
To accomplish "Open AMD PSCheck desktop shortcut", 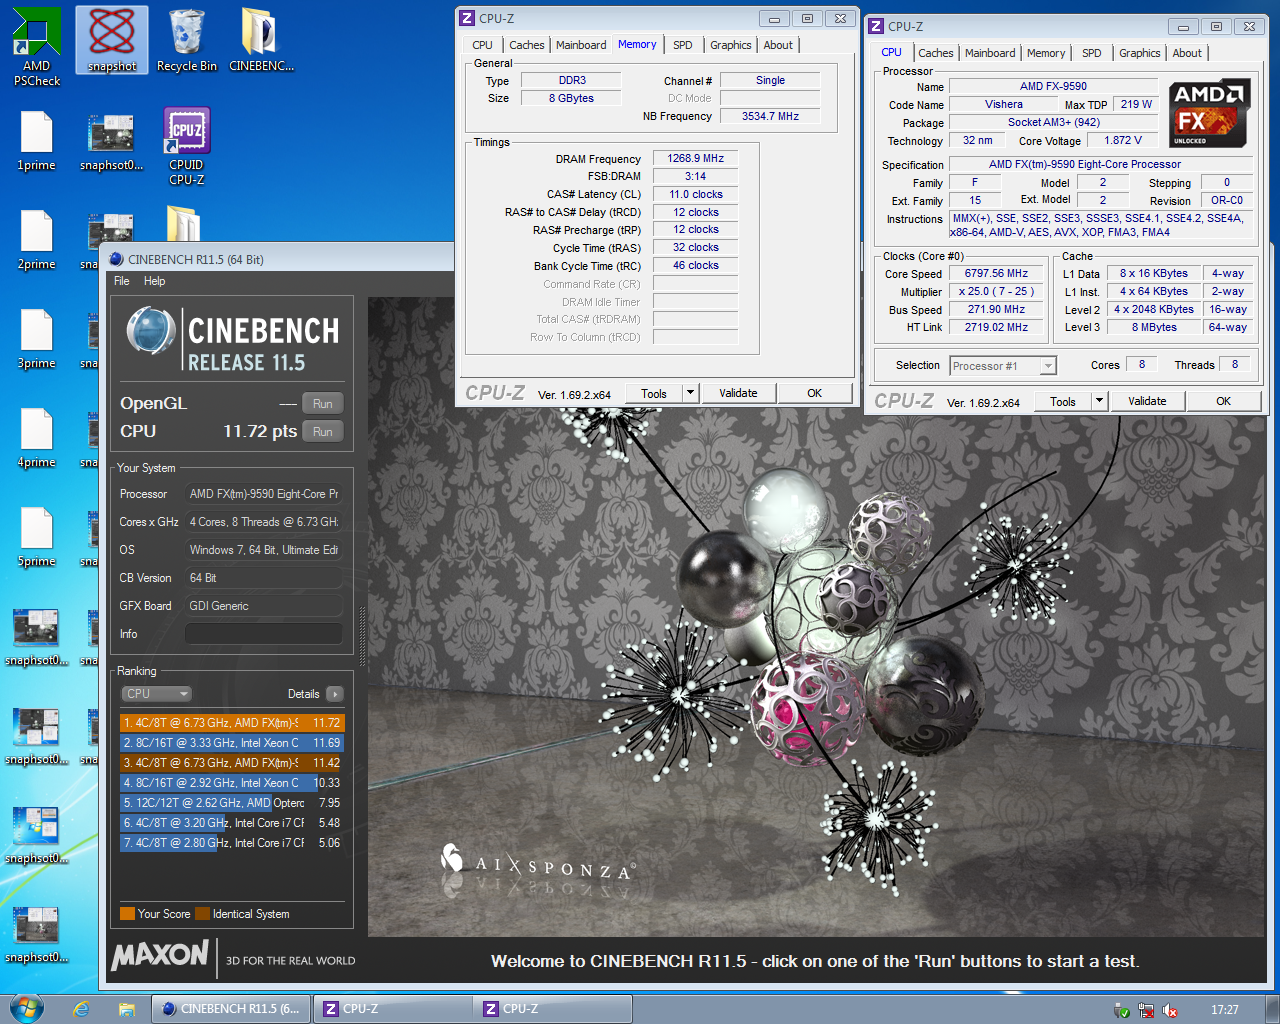I will point(37,46).
